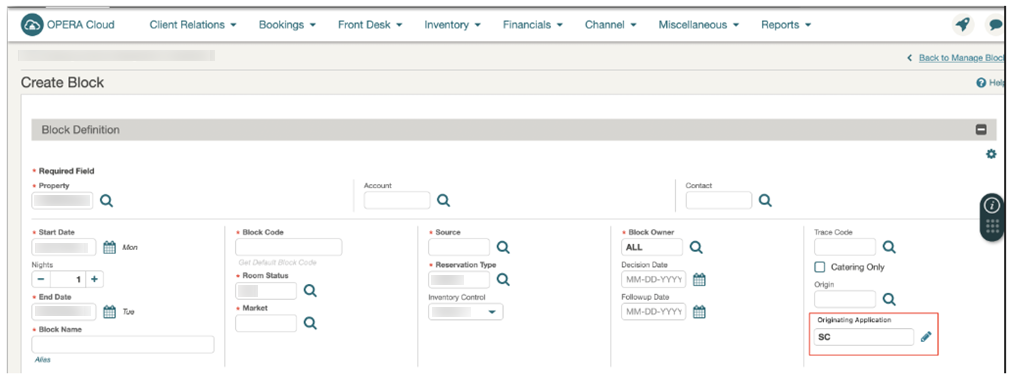Click the Room Status input field
Image resolution: width=1011 pixels, height=384 pixels.
[266, 291]
